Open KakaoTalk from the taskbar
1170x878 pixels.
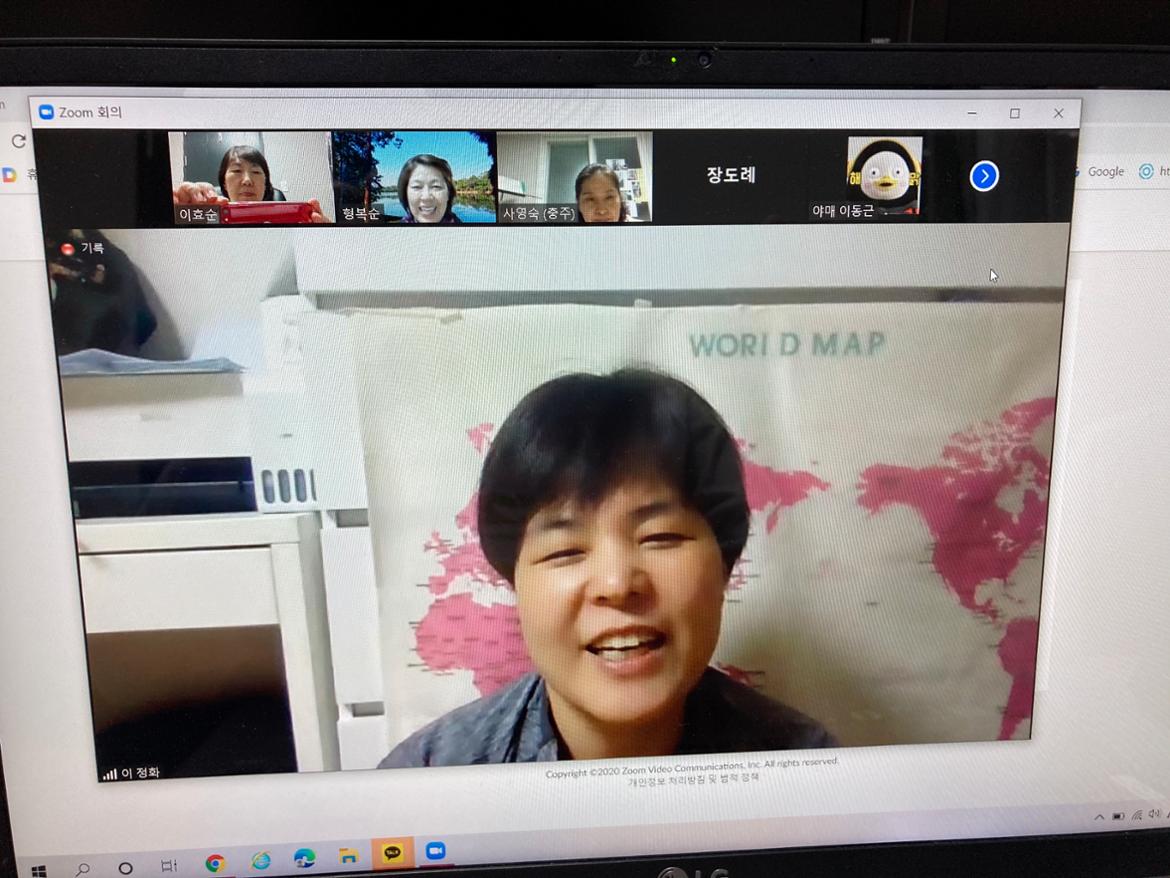(x=392, y=854)
